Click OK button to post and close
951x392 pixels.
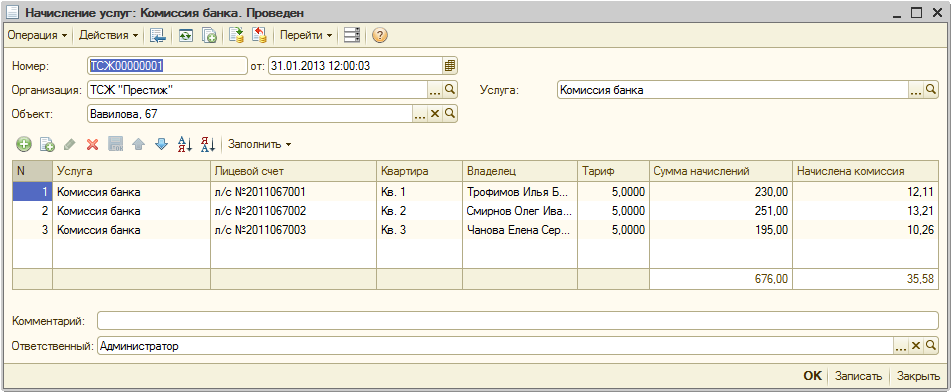pyautogui.click(x=812, y=376)
